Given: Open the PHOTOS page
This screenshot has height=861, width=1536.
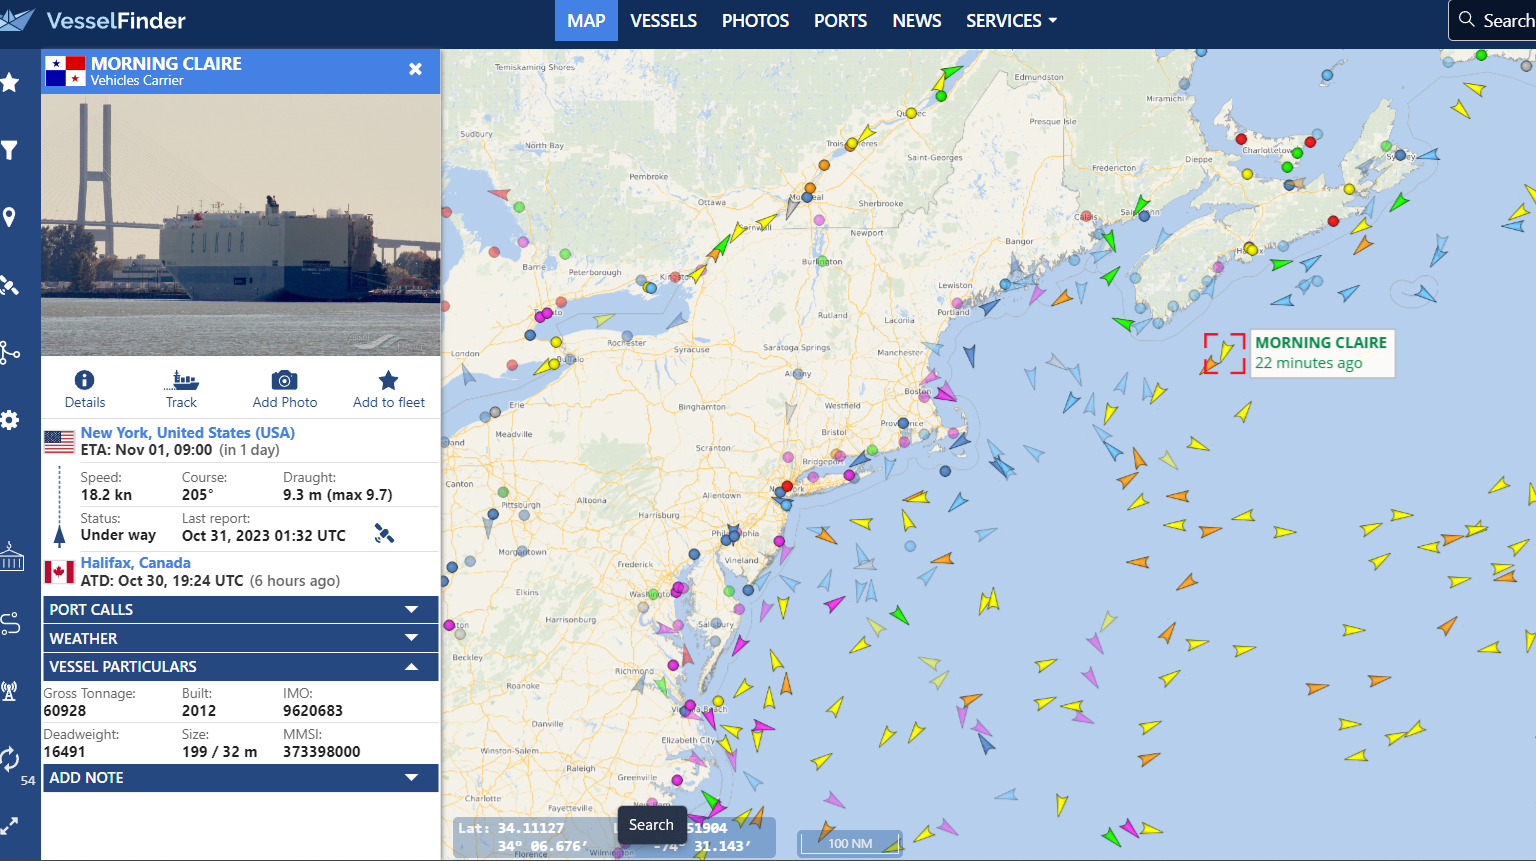Looking at the screenshot, I should coord(755,21).
